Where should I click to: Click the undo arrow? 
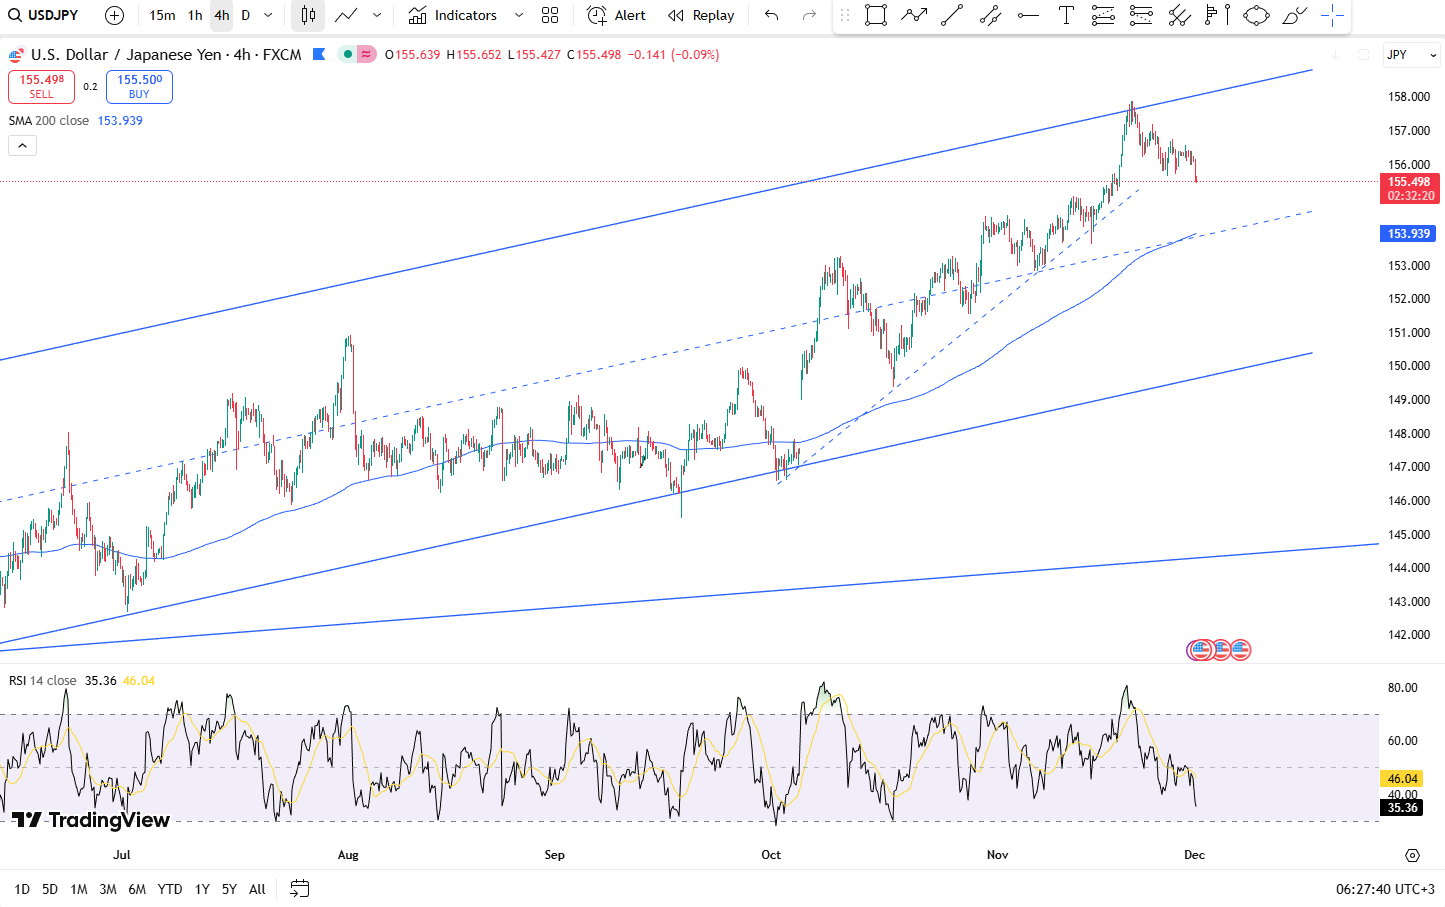pos(771,15)
